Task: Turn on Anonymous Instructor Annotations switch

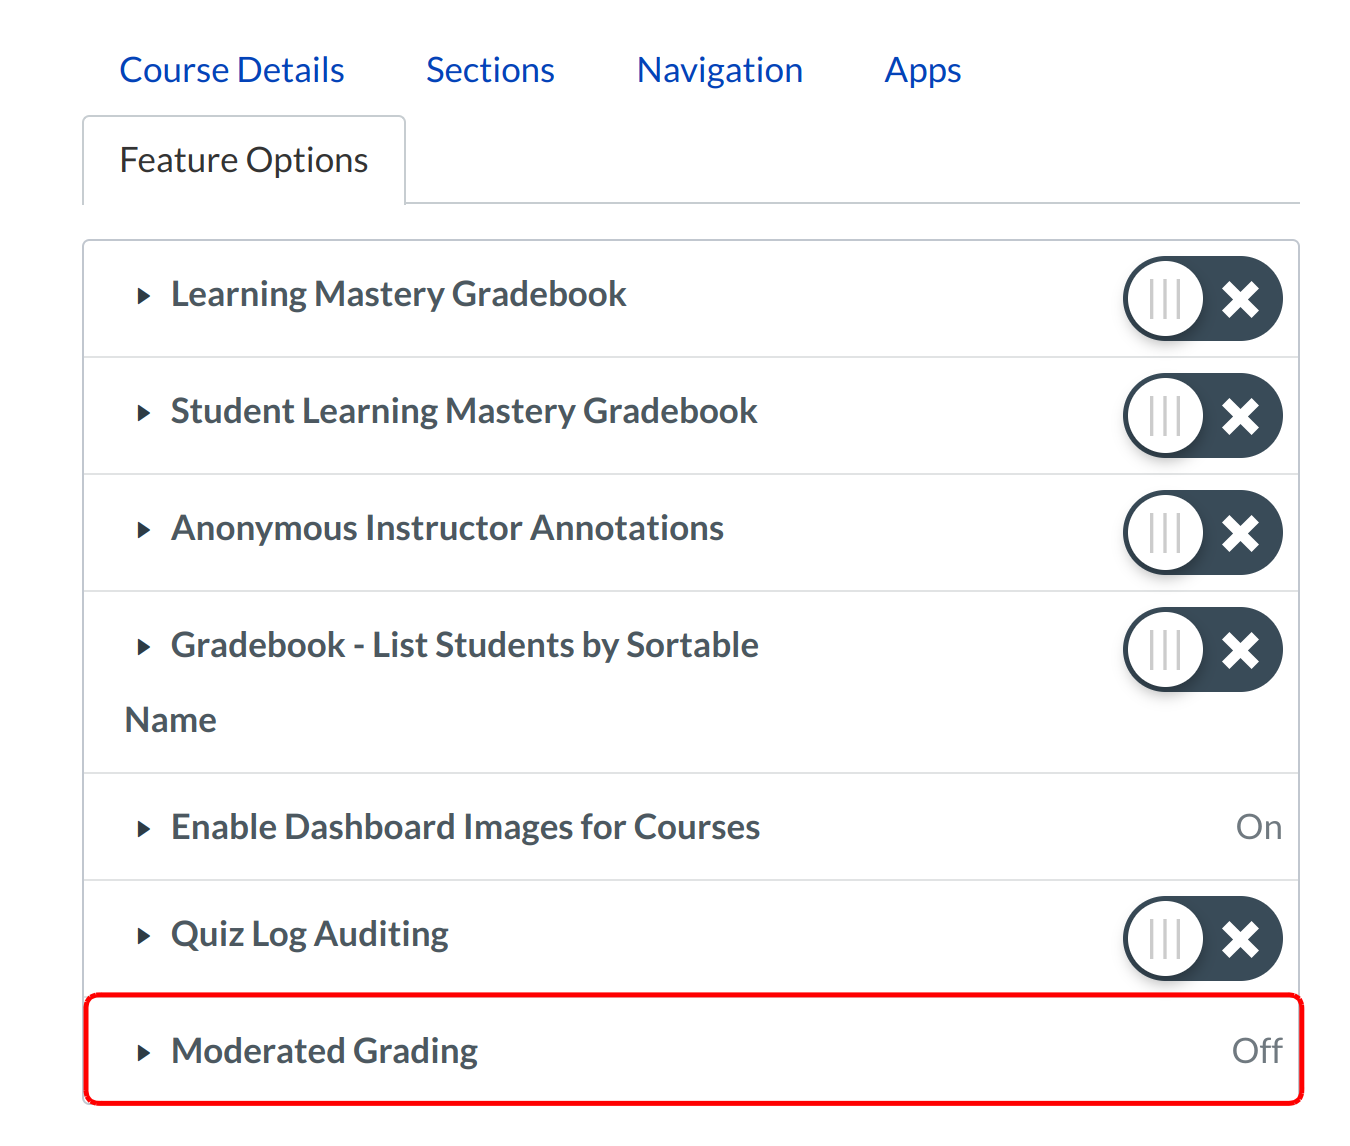Action: [1203, 533]
